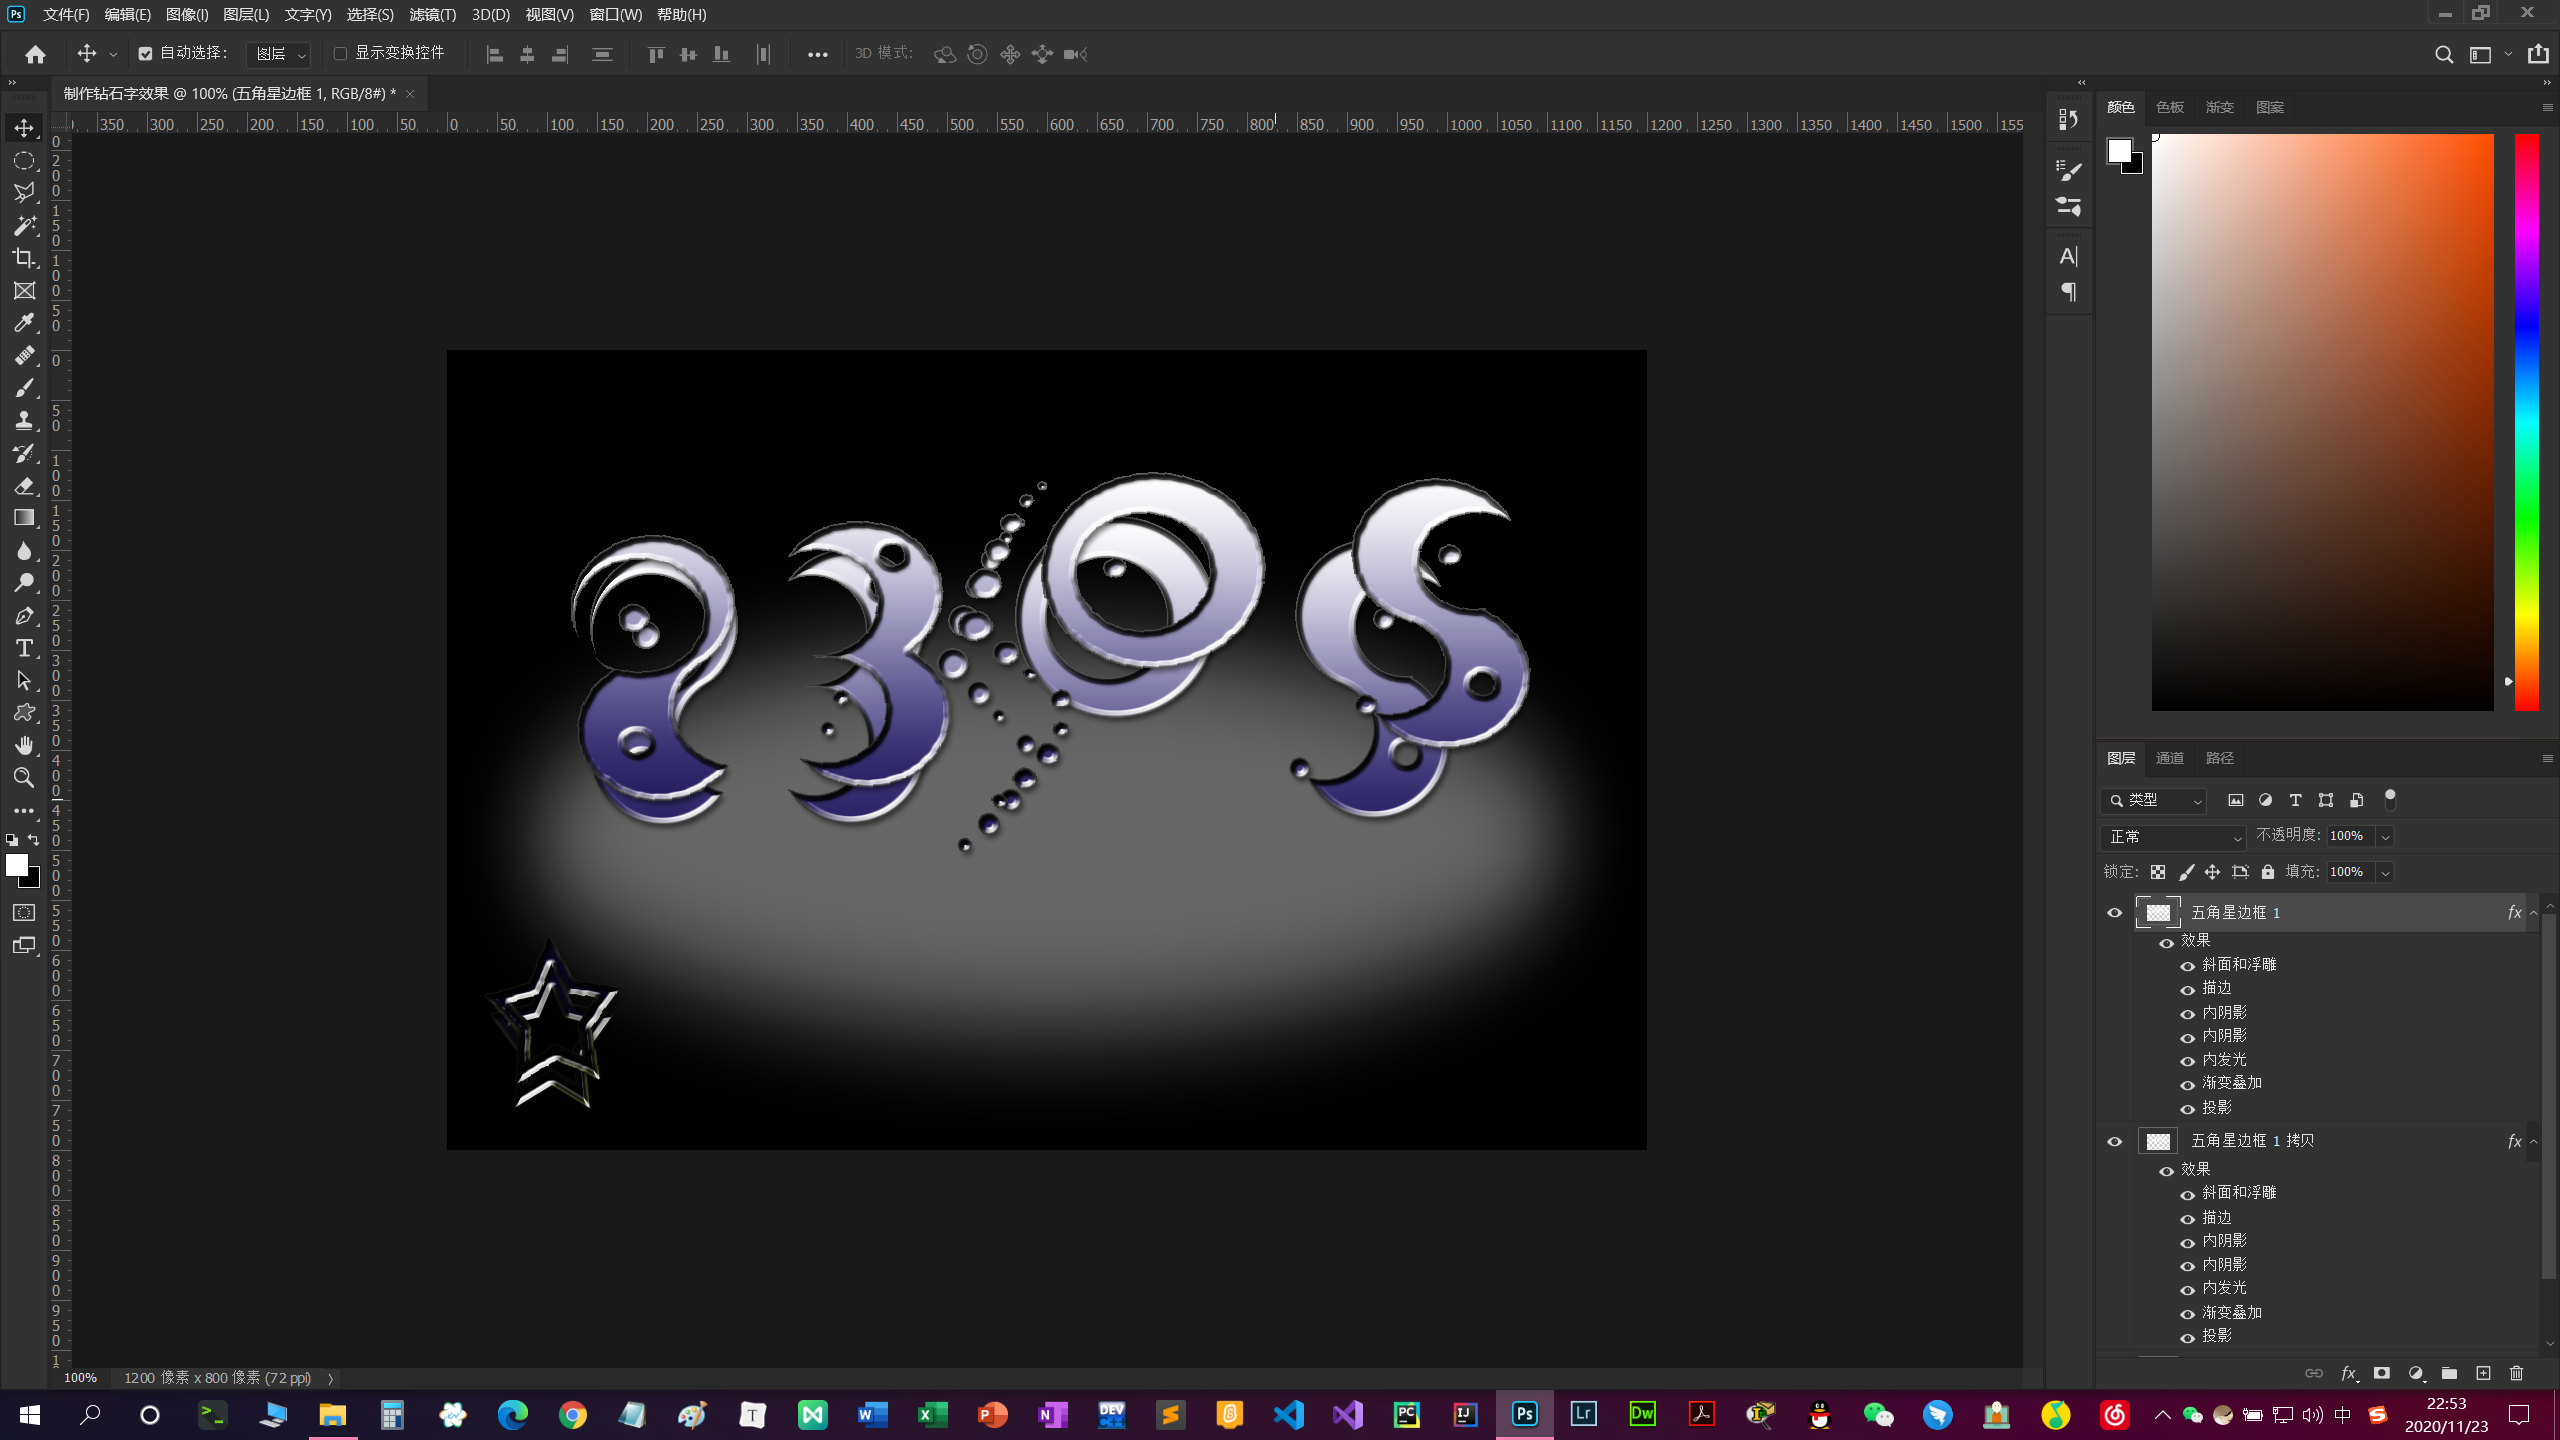The height and width of the screenshot is (1440, 2560).
Task: Select the Gradient tool
Action: point(24,518)
